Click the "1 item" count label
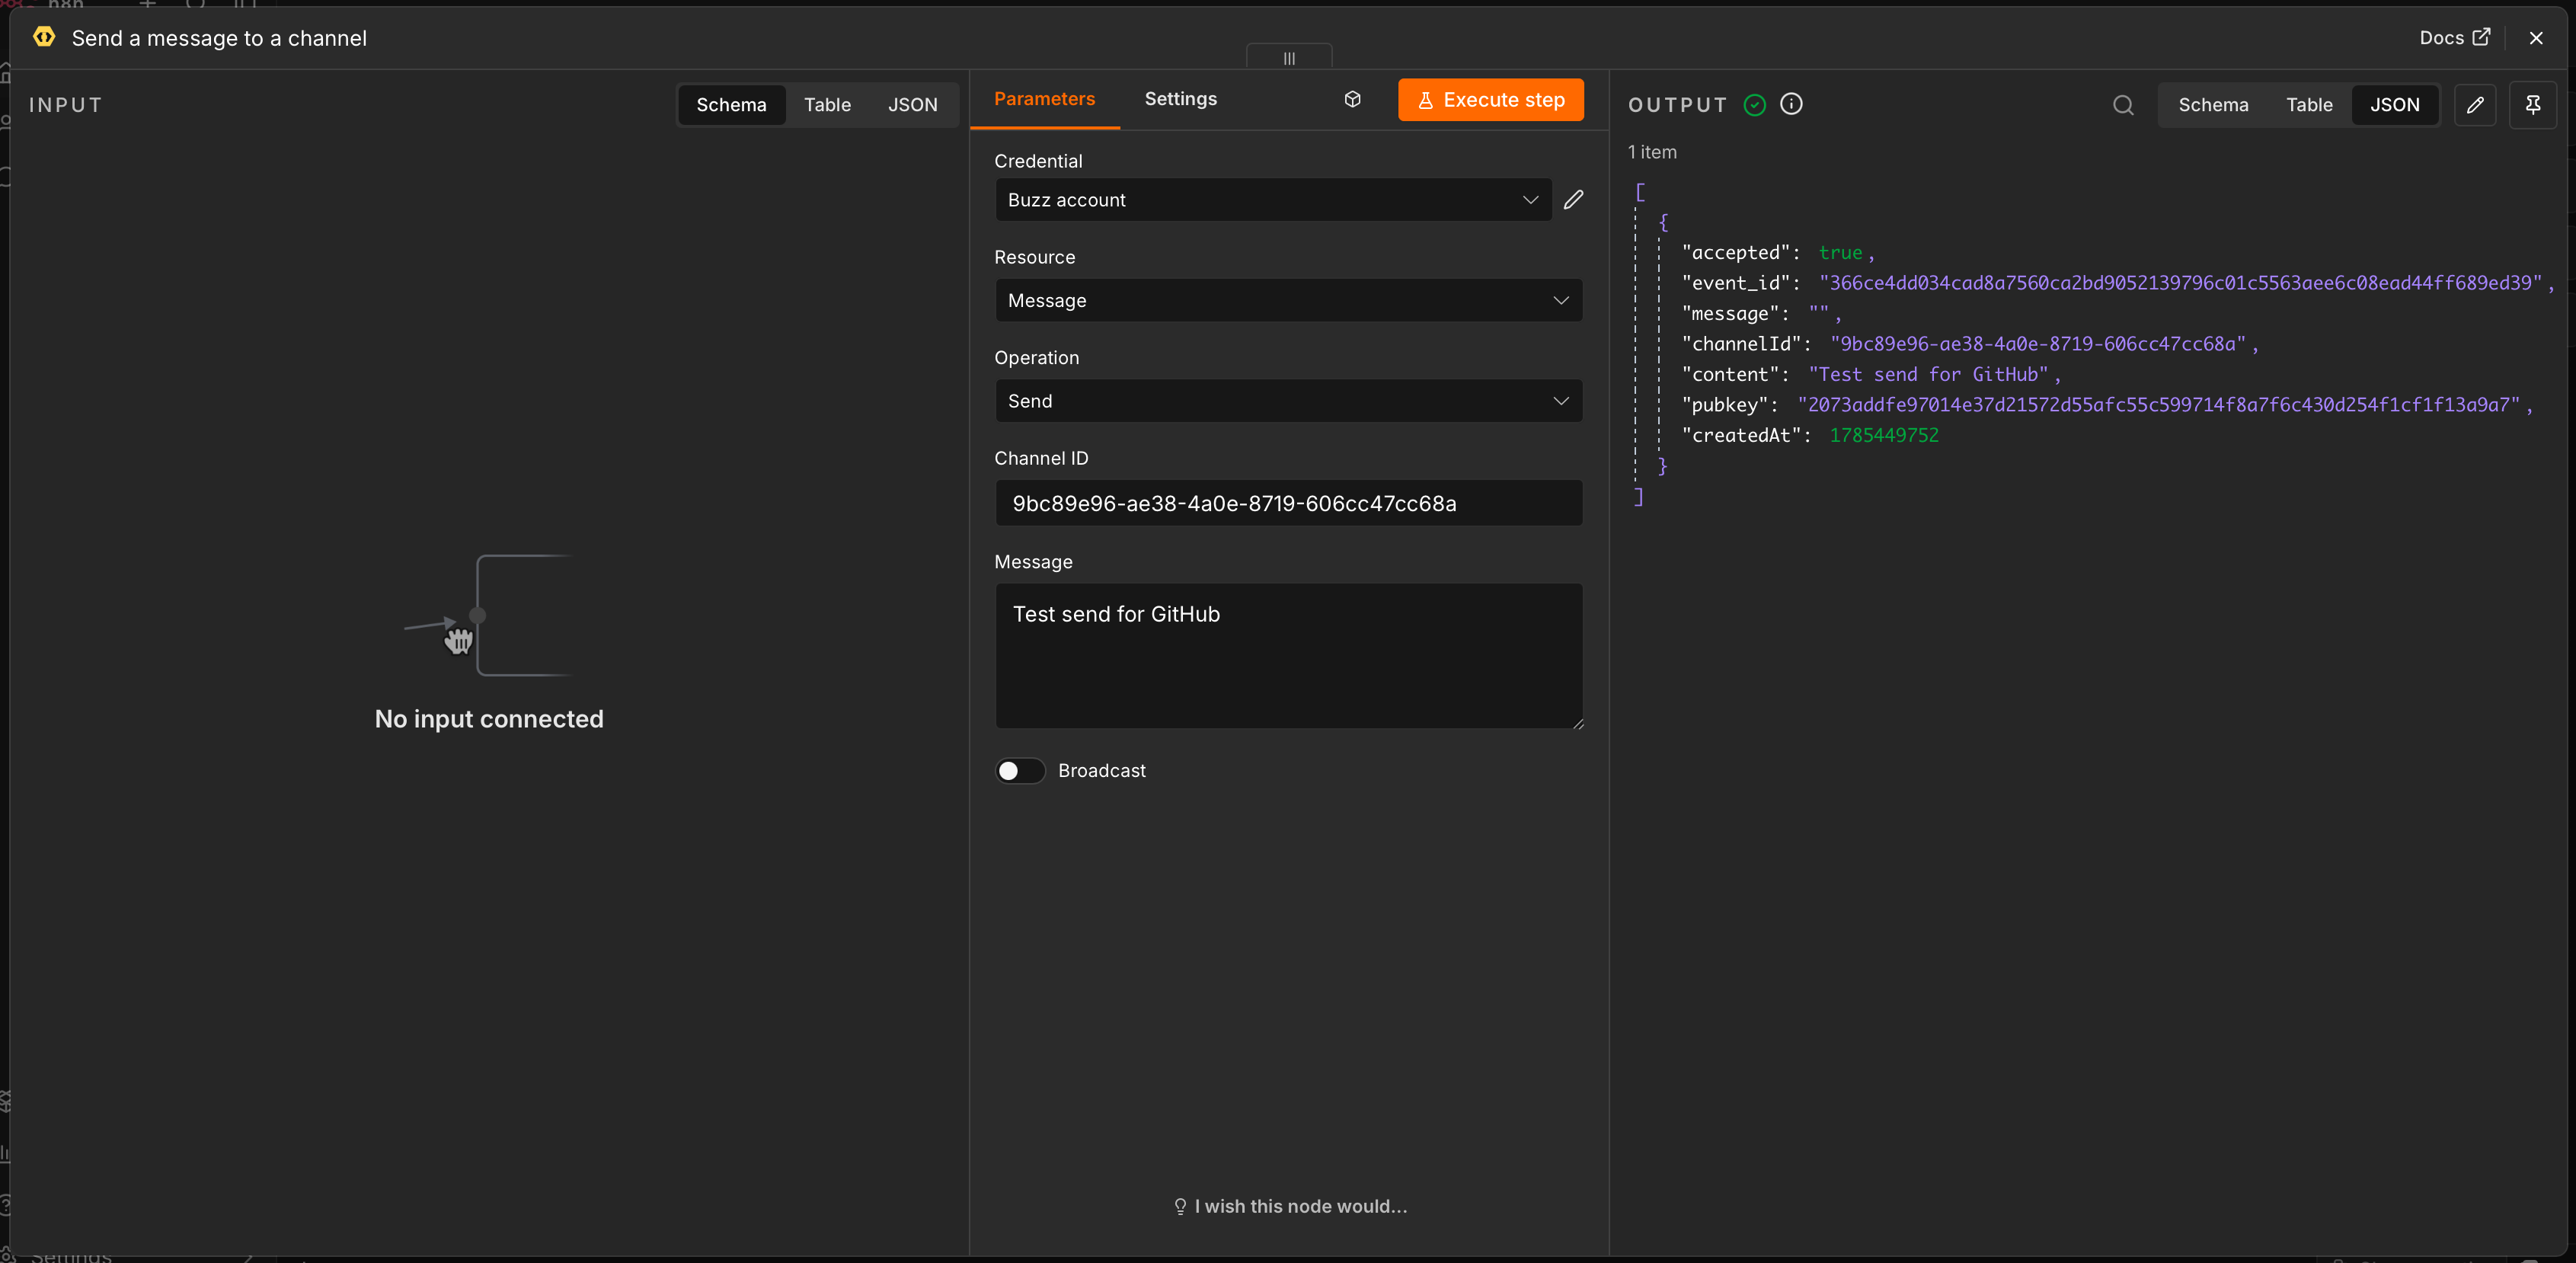This screenshot has height=1263, width=2576. (x=1652, y=152)
